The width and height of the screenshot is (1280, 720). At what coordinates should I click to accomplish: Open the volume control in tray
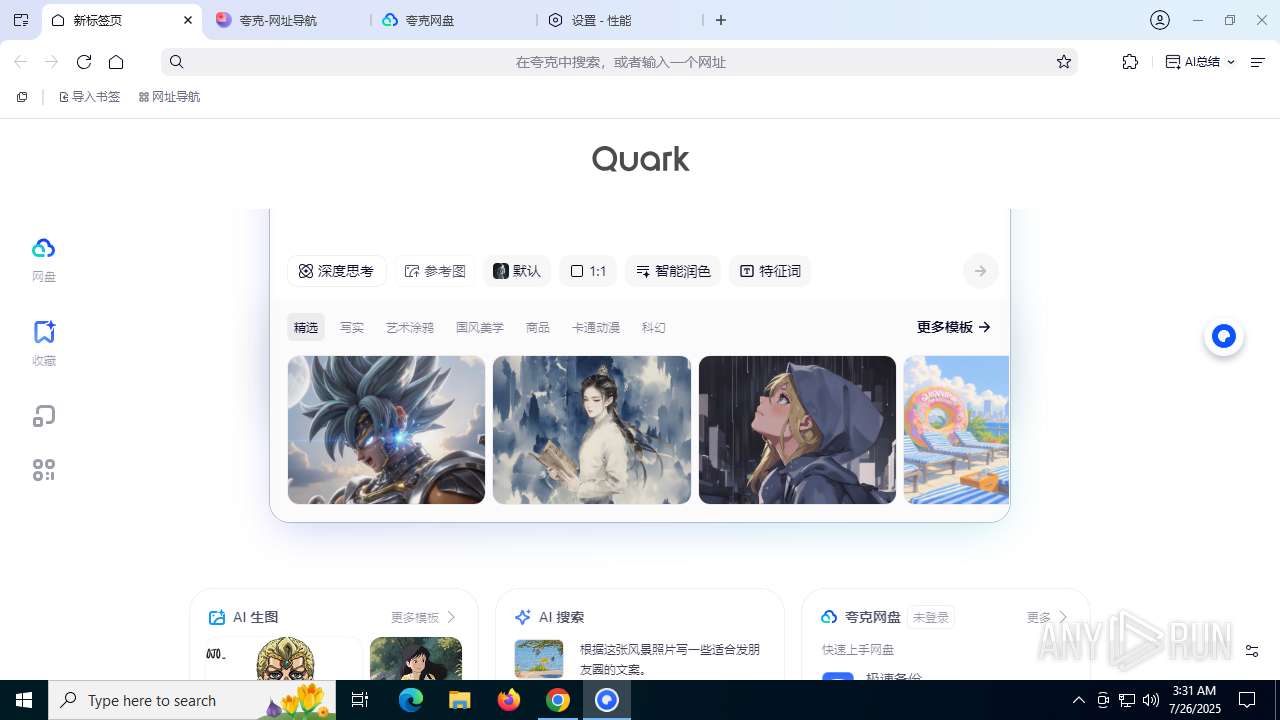(1150, 700)
